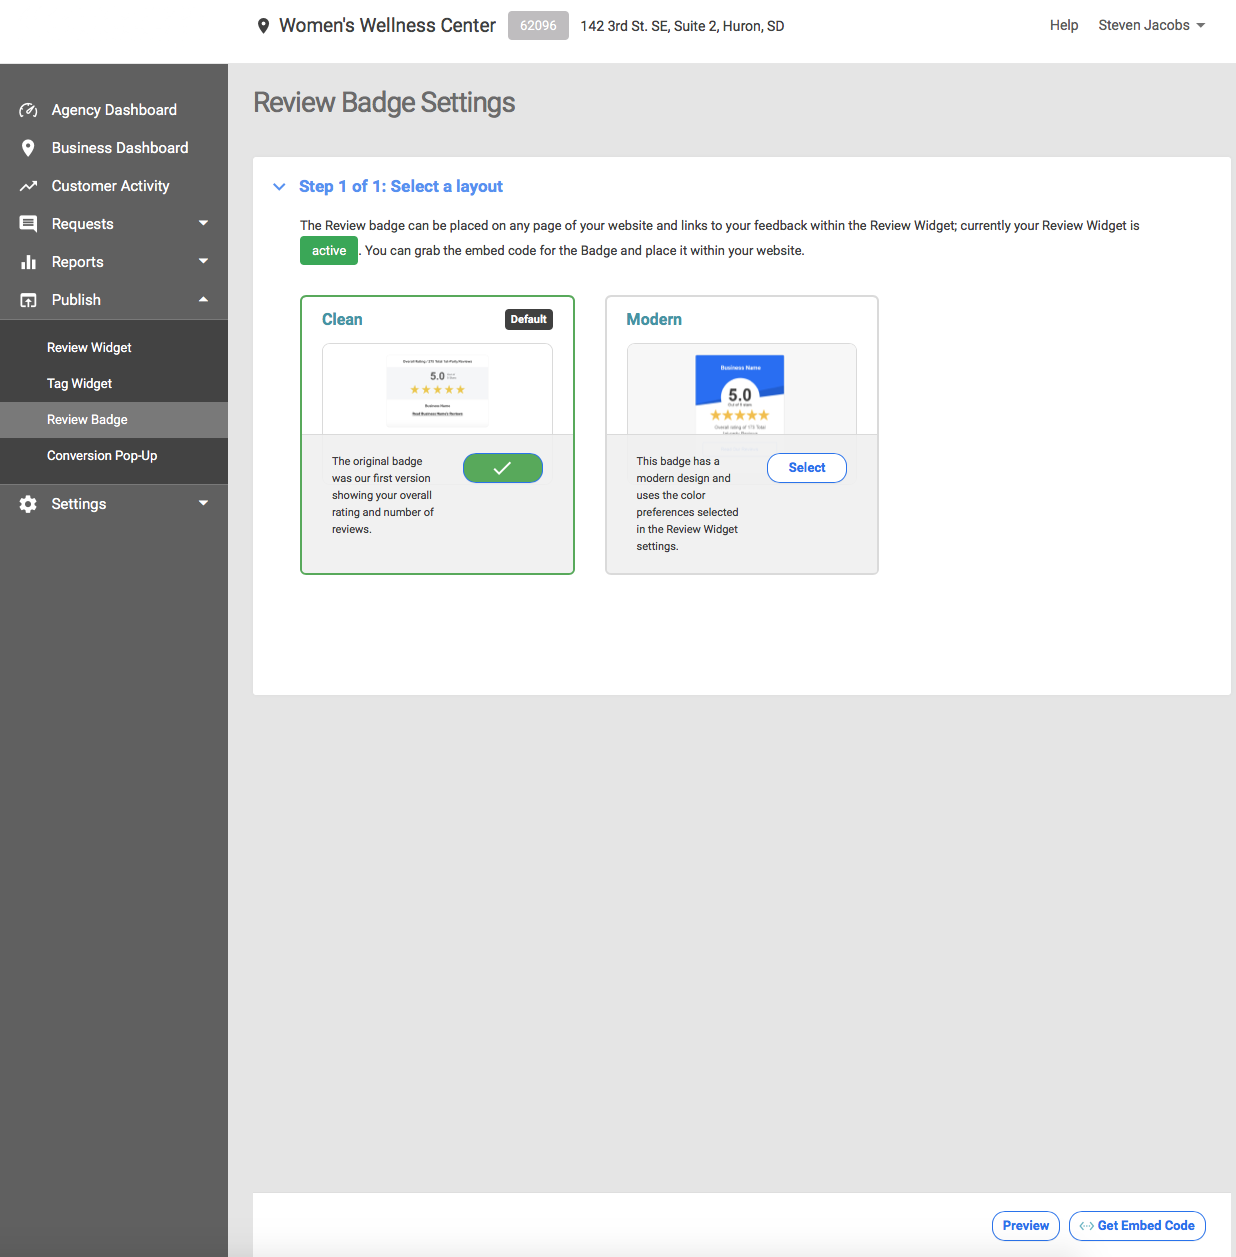
Task: Click the Business Dashboard pin icon
Action: click(x=28, y=148)
